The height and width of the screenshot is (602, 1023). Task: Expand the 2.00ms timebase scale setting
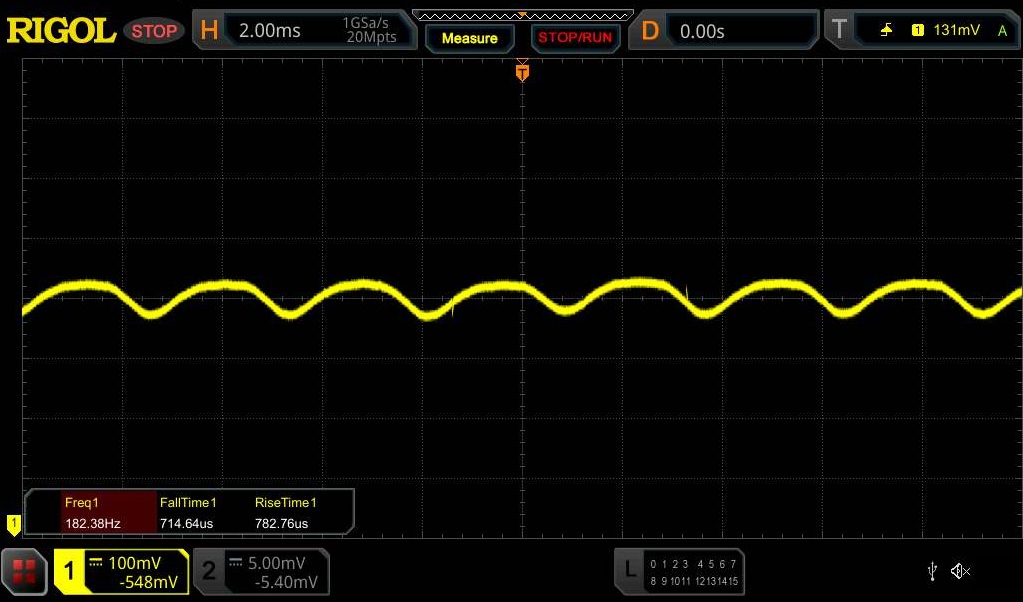[x=270, y=31]
